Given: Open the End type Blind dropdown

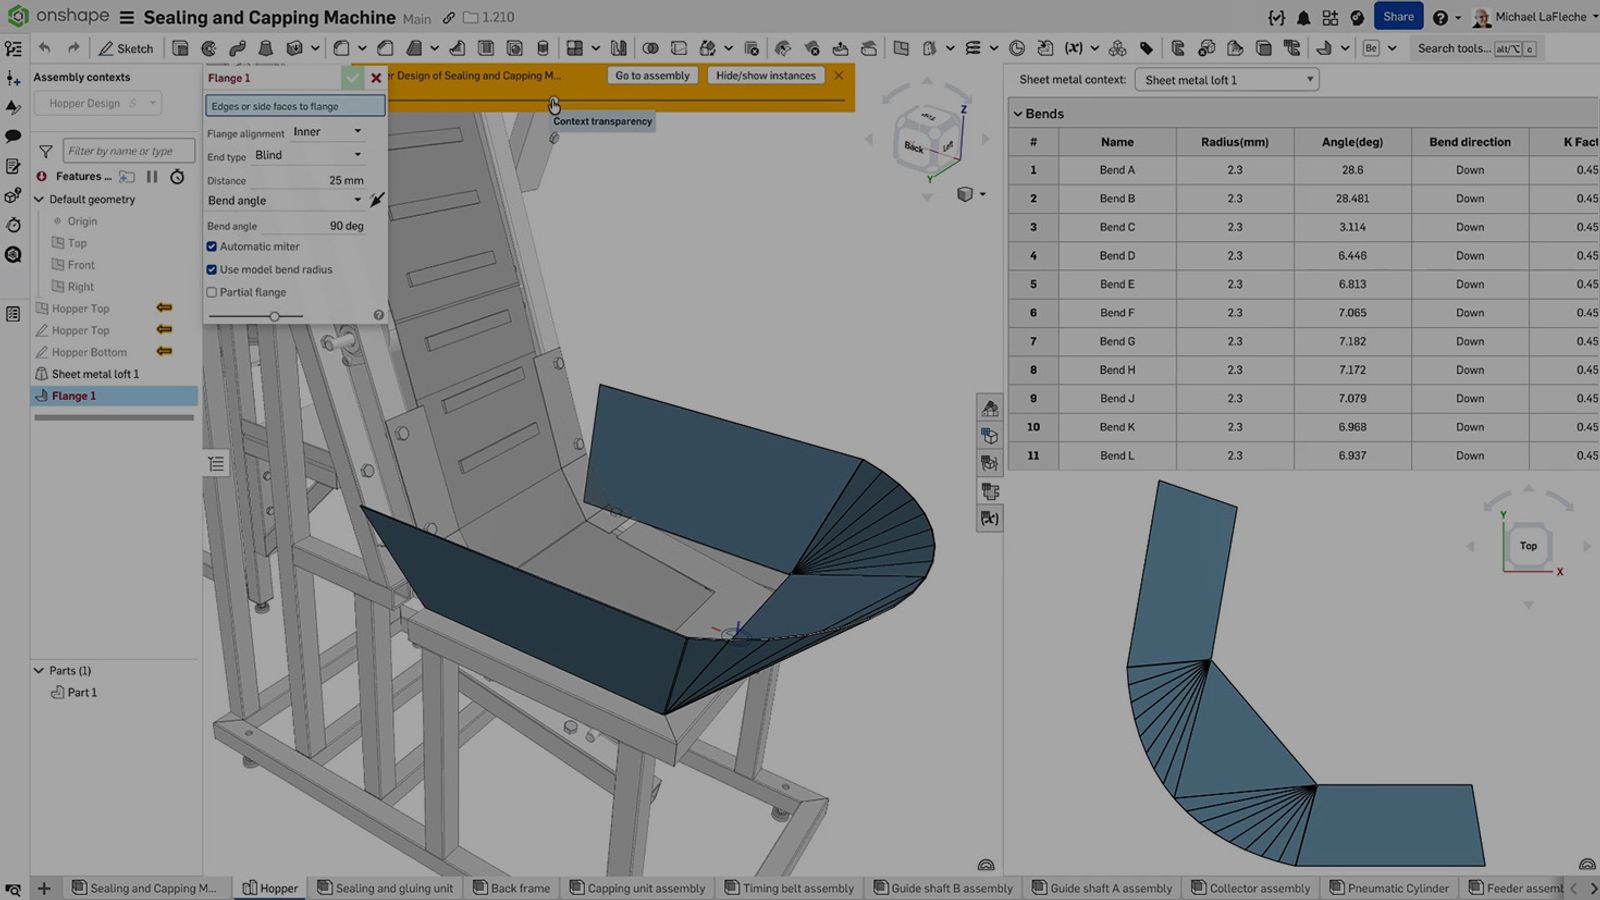Looking at the screenshot, I should tap(308, 155).
